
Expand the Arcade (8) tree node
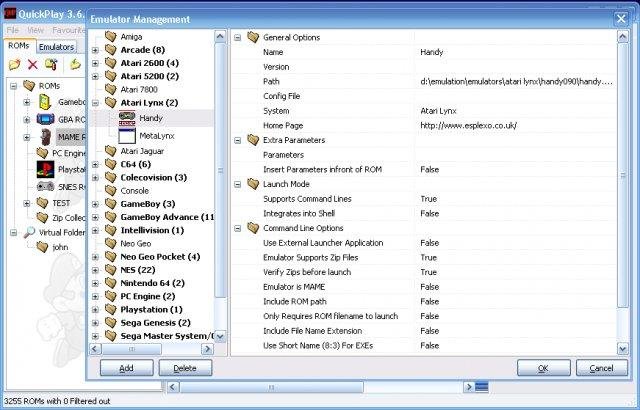point(95,50)
